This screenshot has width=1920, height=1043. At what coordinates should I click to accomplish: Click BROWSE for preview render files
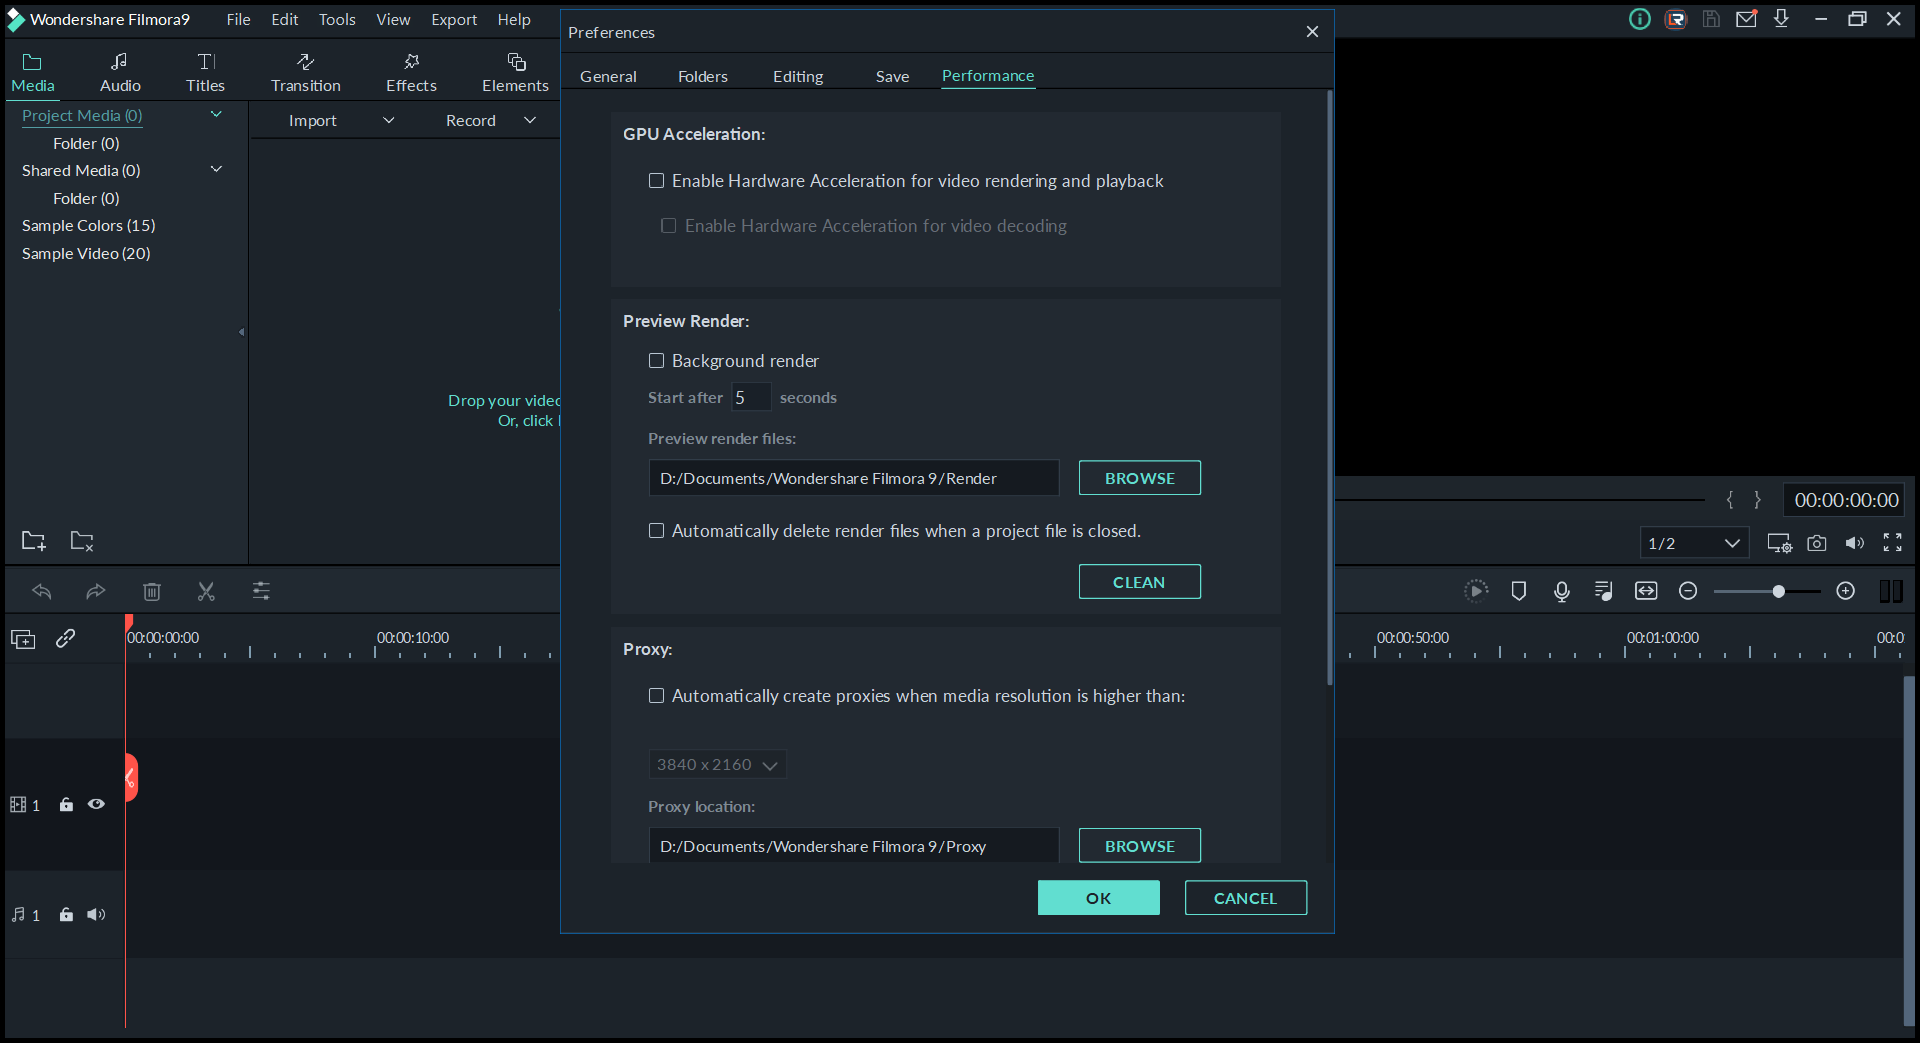click(x=1140, y=478)
